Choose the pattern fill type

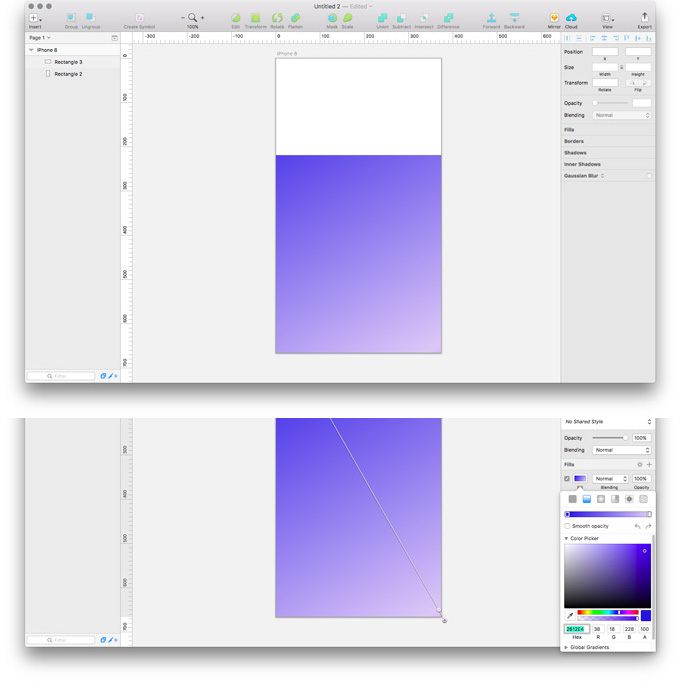coord(629,499)
